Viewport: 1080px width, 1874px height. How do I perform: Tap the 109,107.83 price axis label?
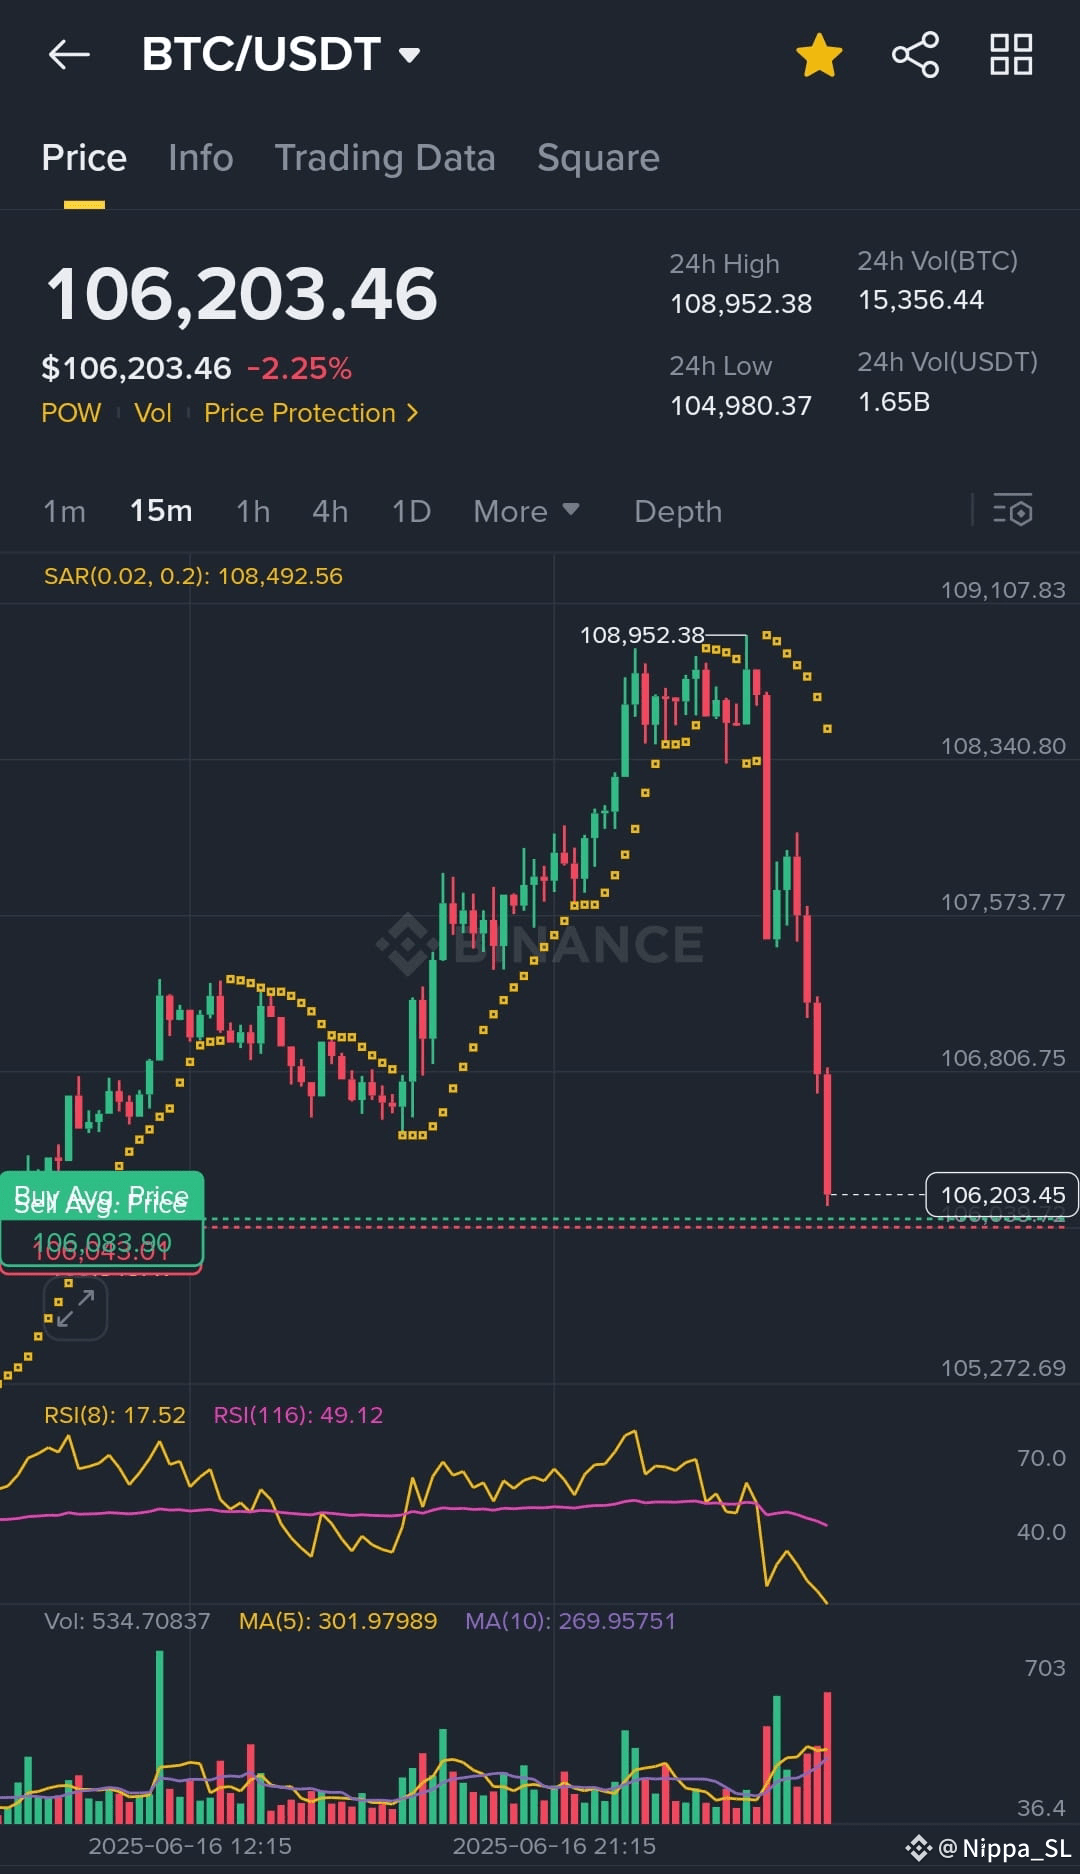click(1003, 590)
